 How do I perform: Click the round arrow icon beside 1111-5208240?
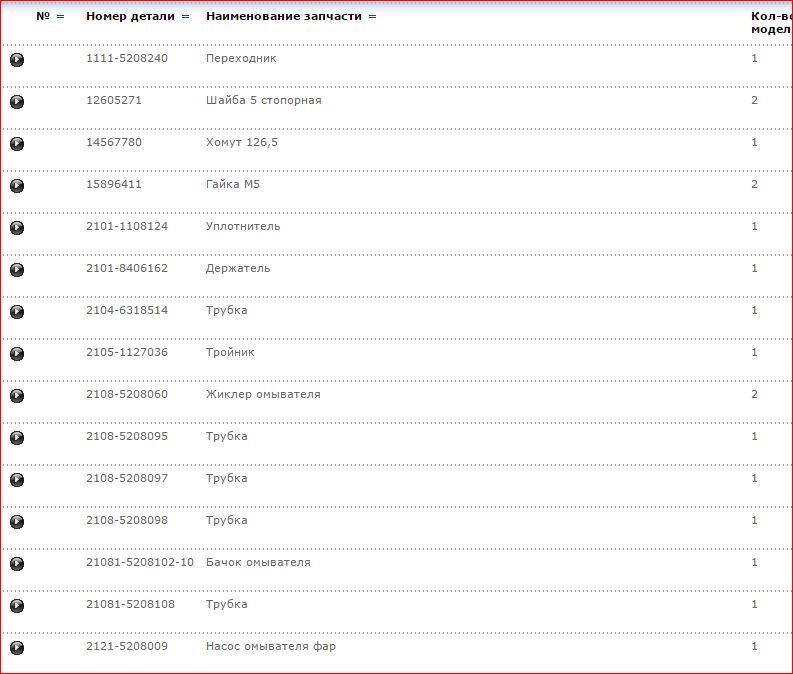pos(17,60)
